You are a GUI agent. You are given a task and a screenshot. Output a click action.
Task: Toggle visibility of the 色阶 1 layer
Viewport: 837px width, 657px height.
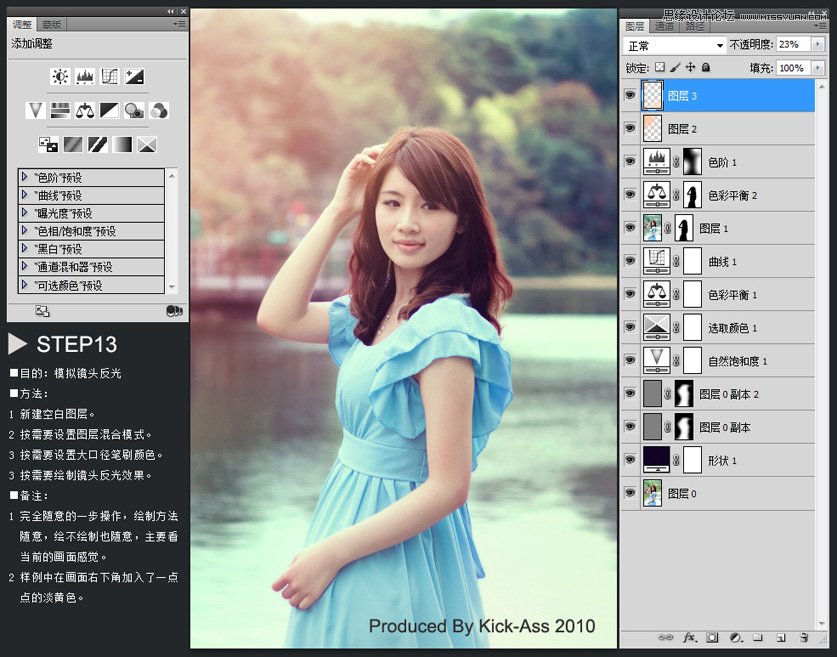pyautogui.click(x=630, y=161)
